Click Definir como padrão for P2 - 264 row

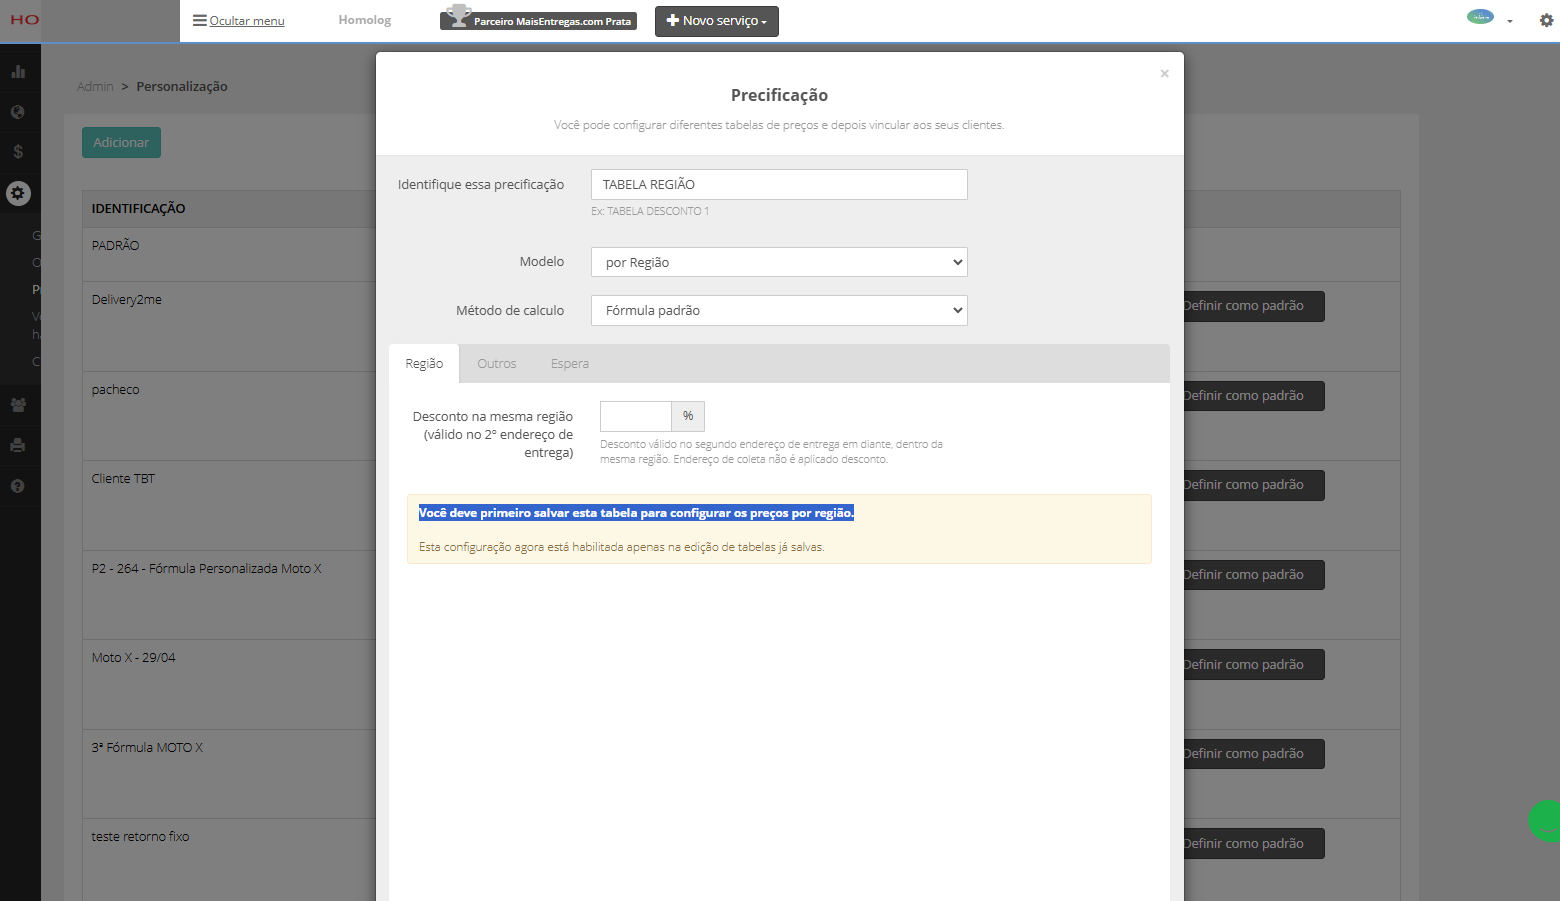(x=1253, y=575)
